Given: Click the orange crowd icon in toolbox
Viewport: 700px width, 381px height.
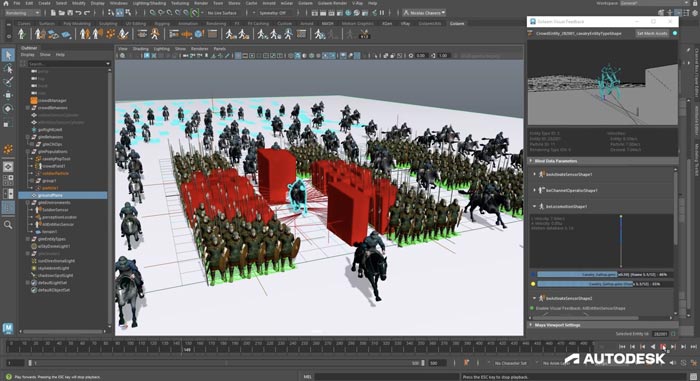Looking at the screenshot, I should click(8, 149).
